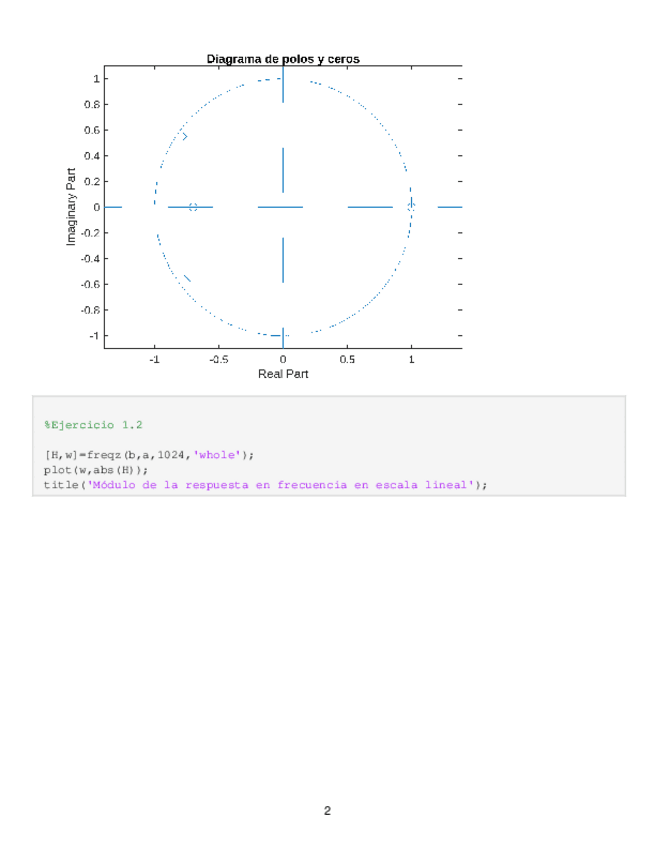The image size is (655, 848).
Task: Click the x-axis tick label 0.5
Action: point(347,359)
